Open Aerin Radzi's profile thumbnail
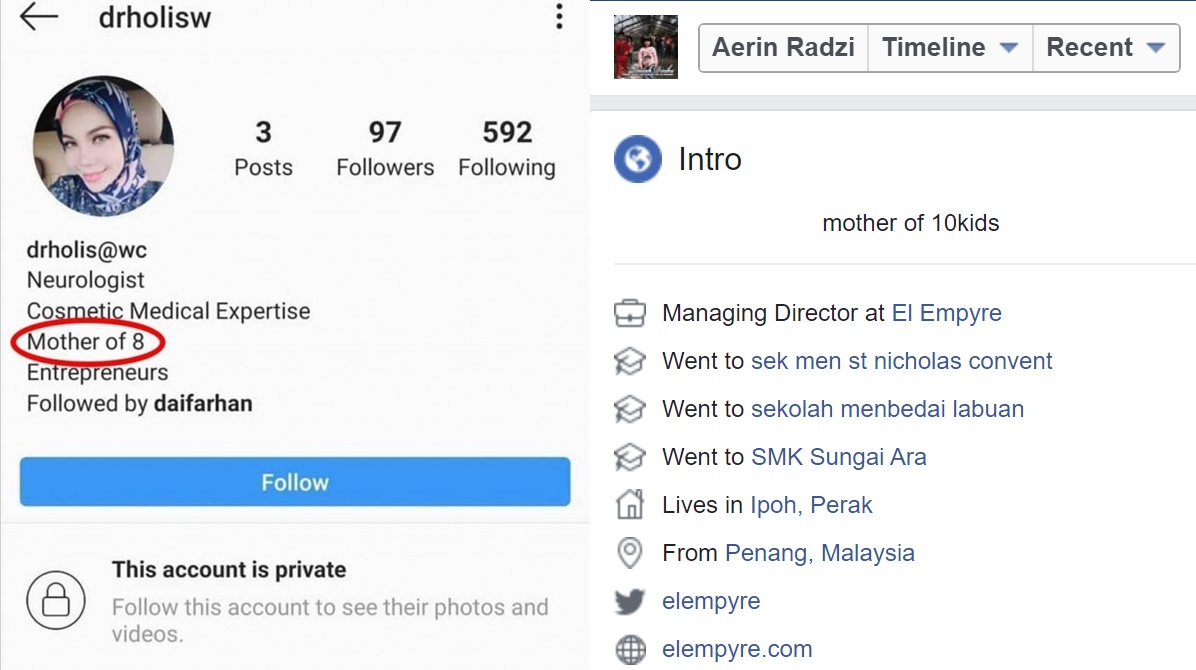Viewport: 1196px width, 670px height. tap(646, 47)
